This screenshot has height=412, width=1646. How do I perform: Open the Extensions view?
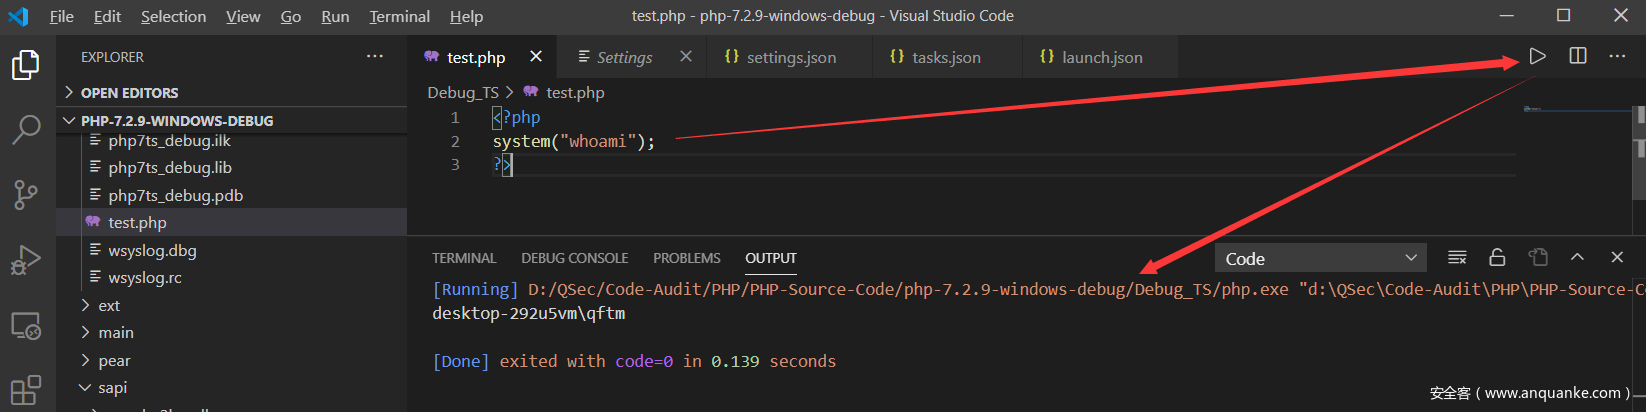click(26, 389)
